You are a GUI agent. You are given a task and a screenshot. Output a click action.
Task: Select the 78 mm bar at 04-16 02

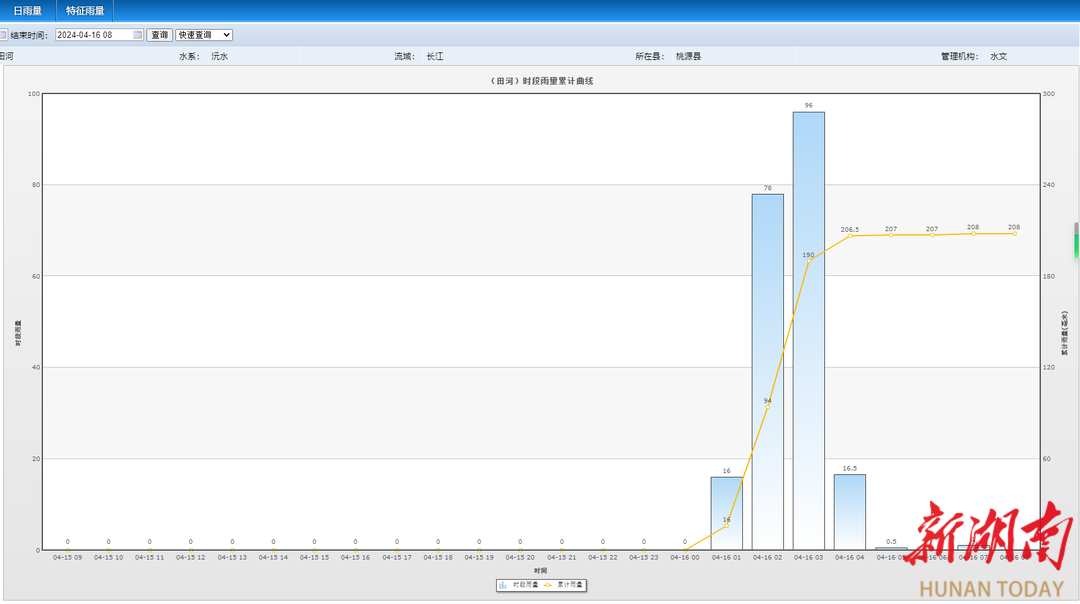(x=767, y=370)
